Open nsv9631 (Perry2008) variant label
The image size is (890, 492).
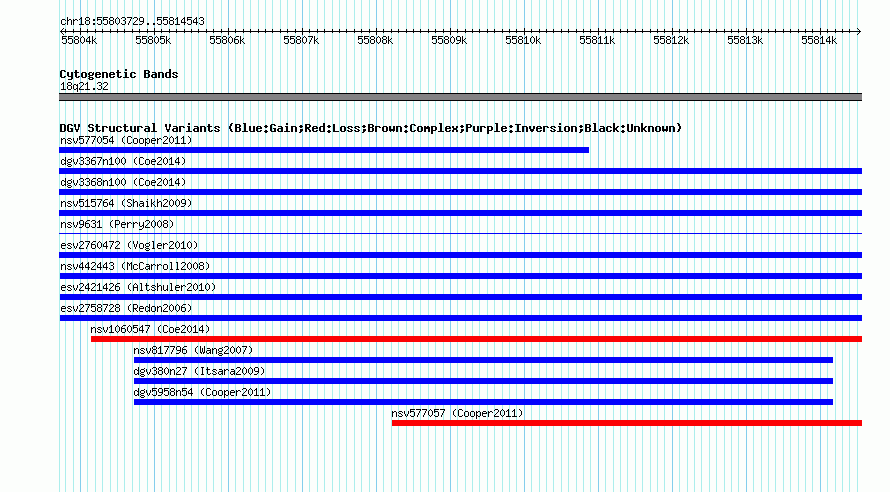pos(117,224)
